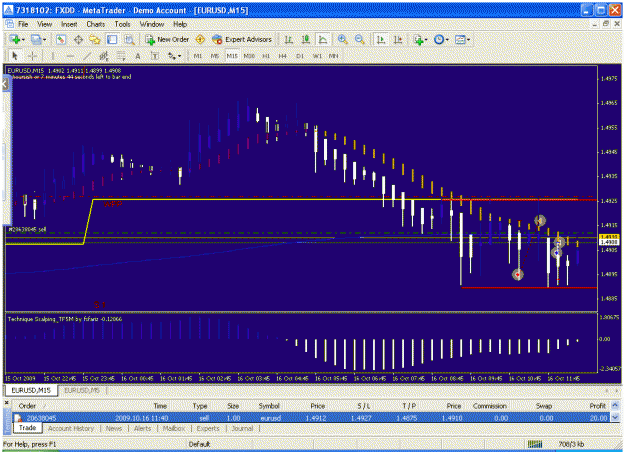Viewport: 625px width, 452px height.
Task: Toggle the Market Watch window icon
Action: pyautogui.click(x=61, y=39)
